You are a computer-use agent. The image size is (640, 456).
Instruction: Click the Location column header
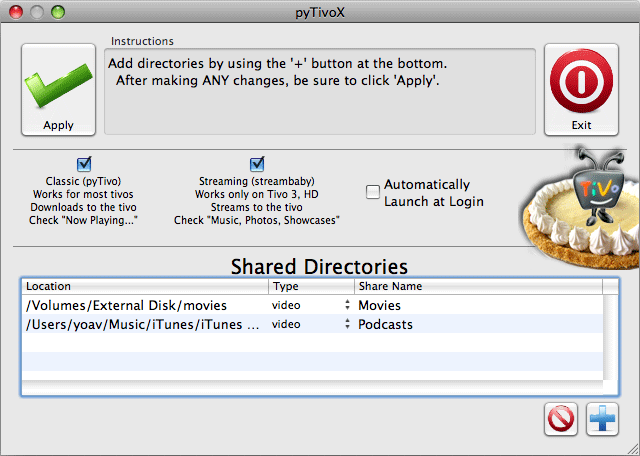tap(145, 286)
